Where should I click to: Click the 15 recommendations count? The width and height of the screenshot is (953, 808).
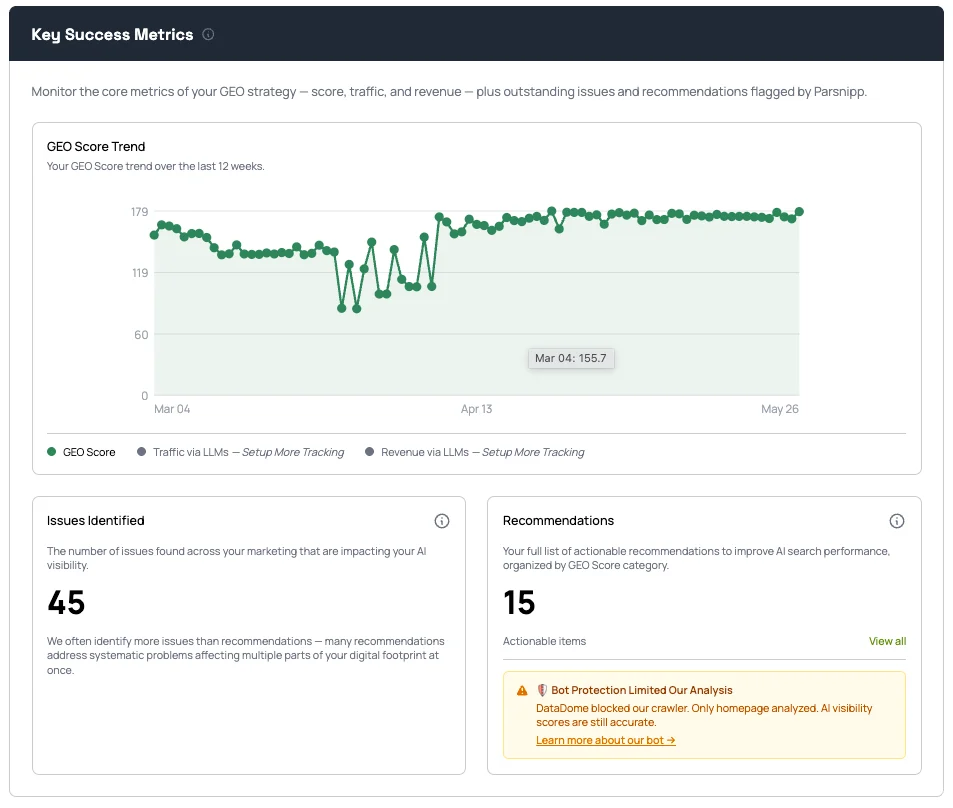519,603
